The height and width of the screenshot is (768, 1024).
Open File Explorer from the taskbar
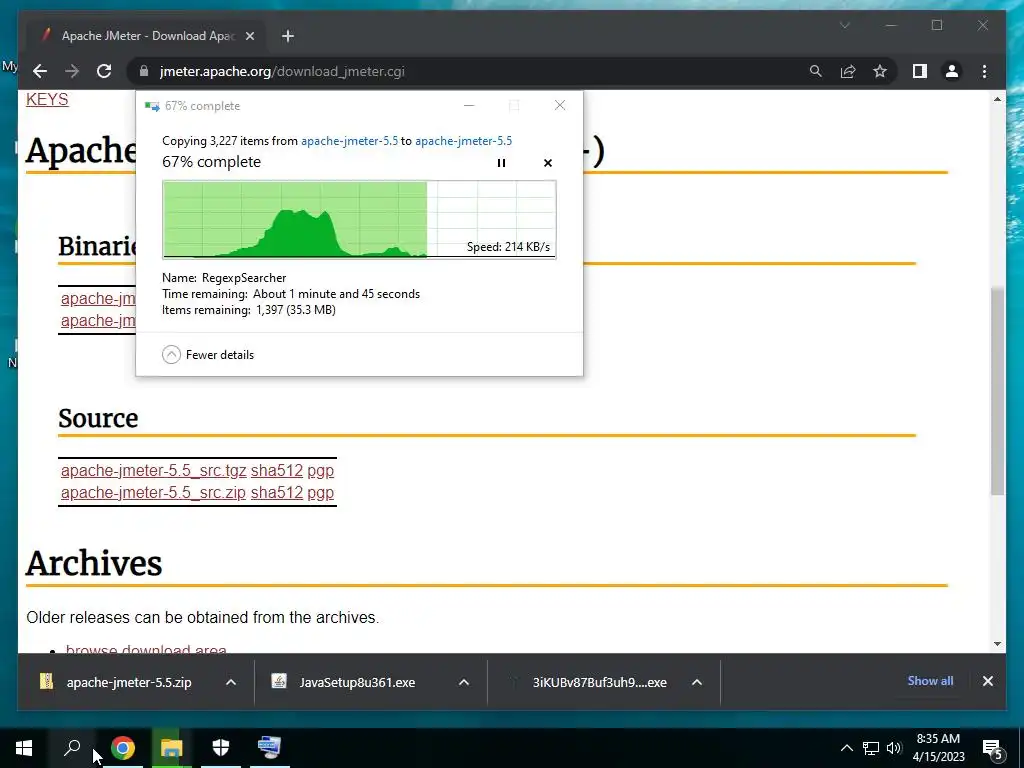172,748
